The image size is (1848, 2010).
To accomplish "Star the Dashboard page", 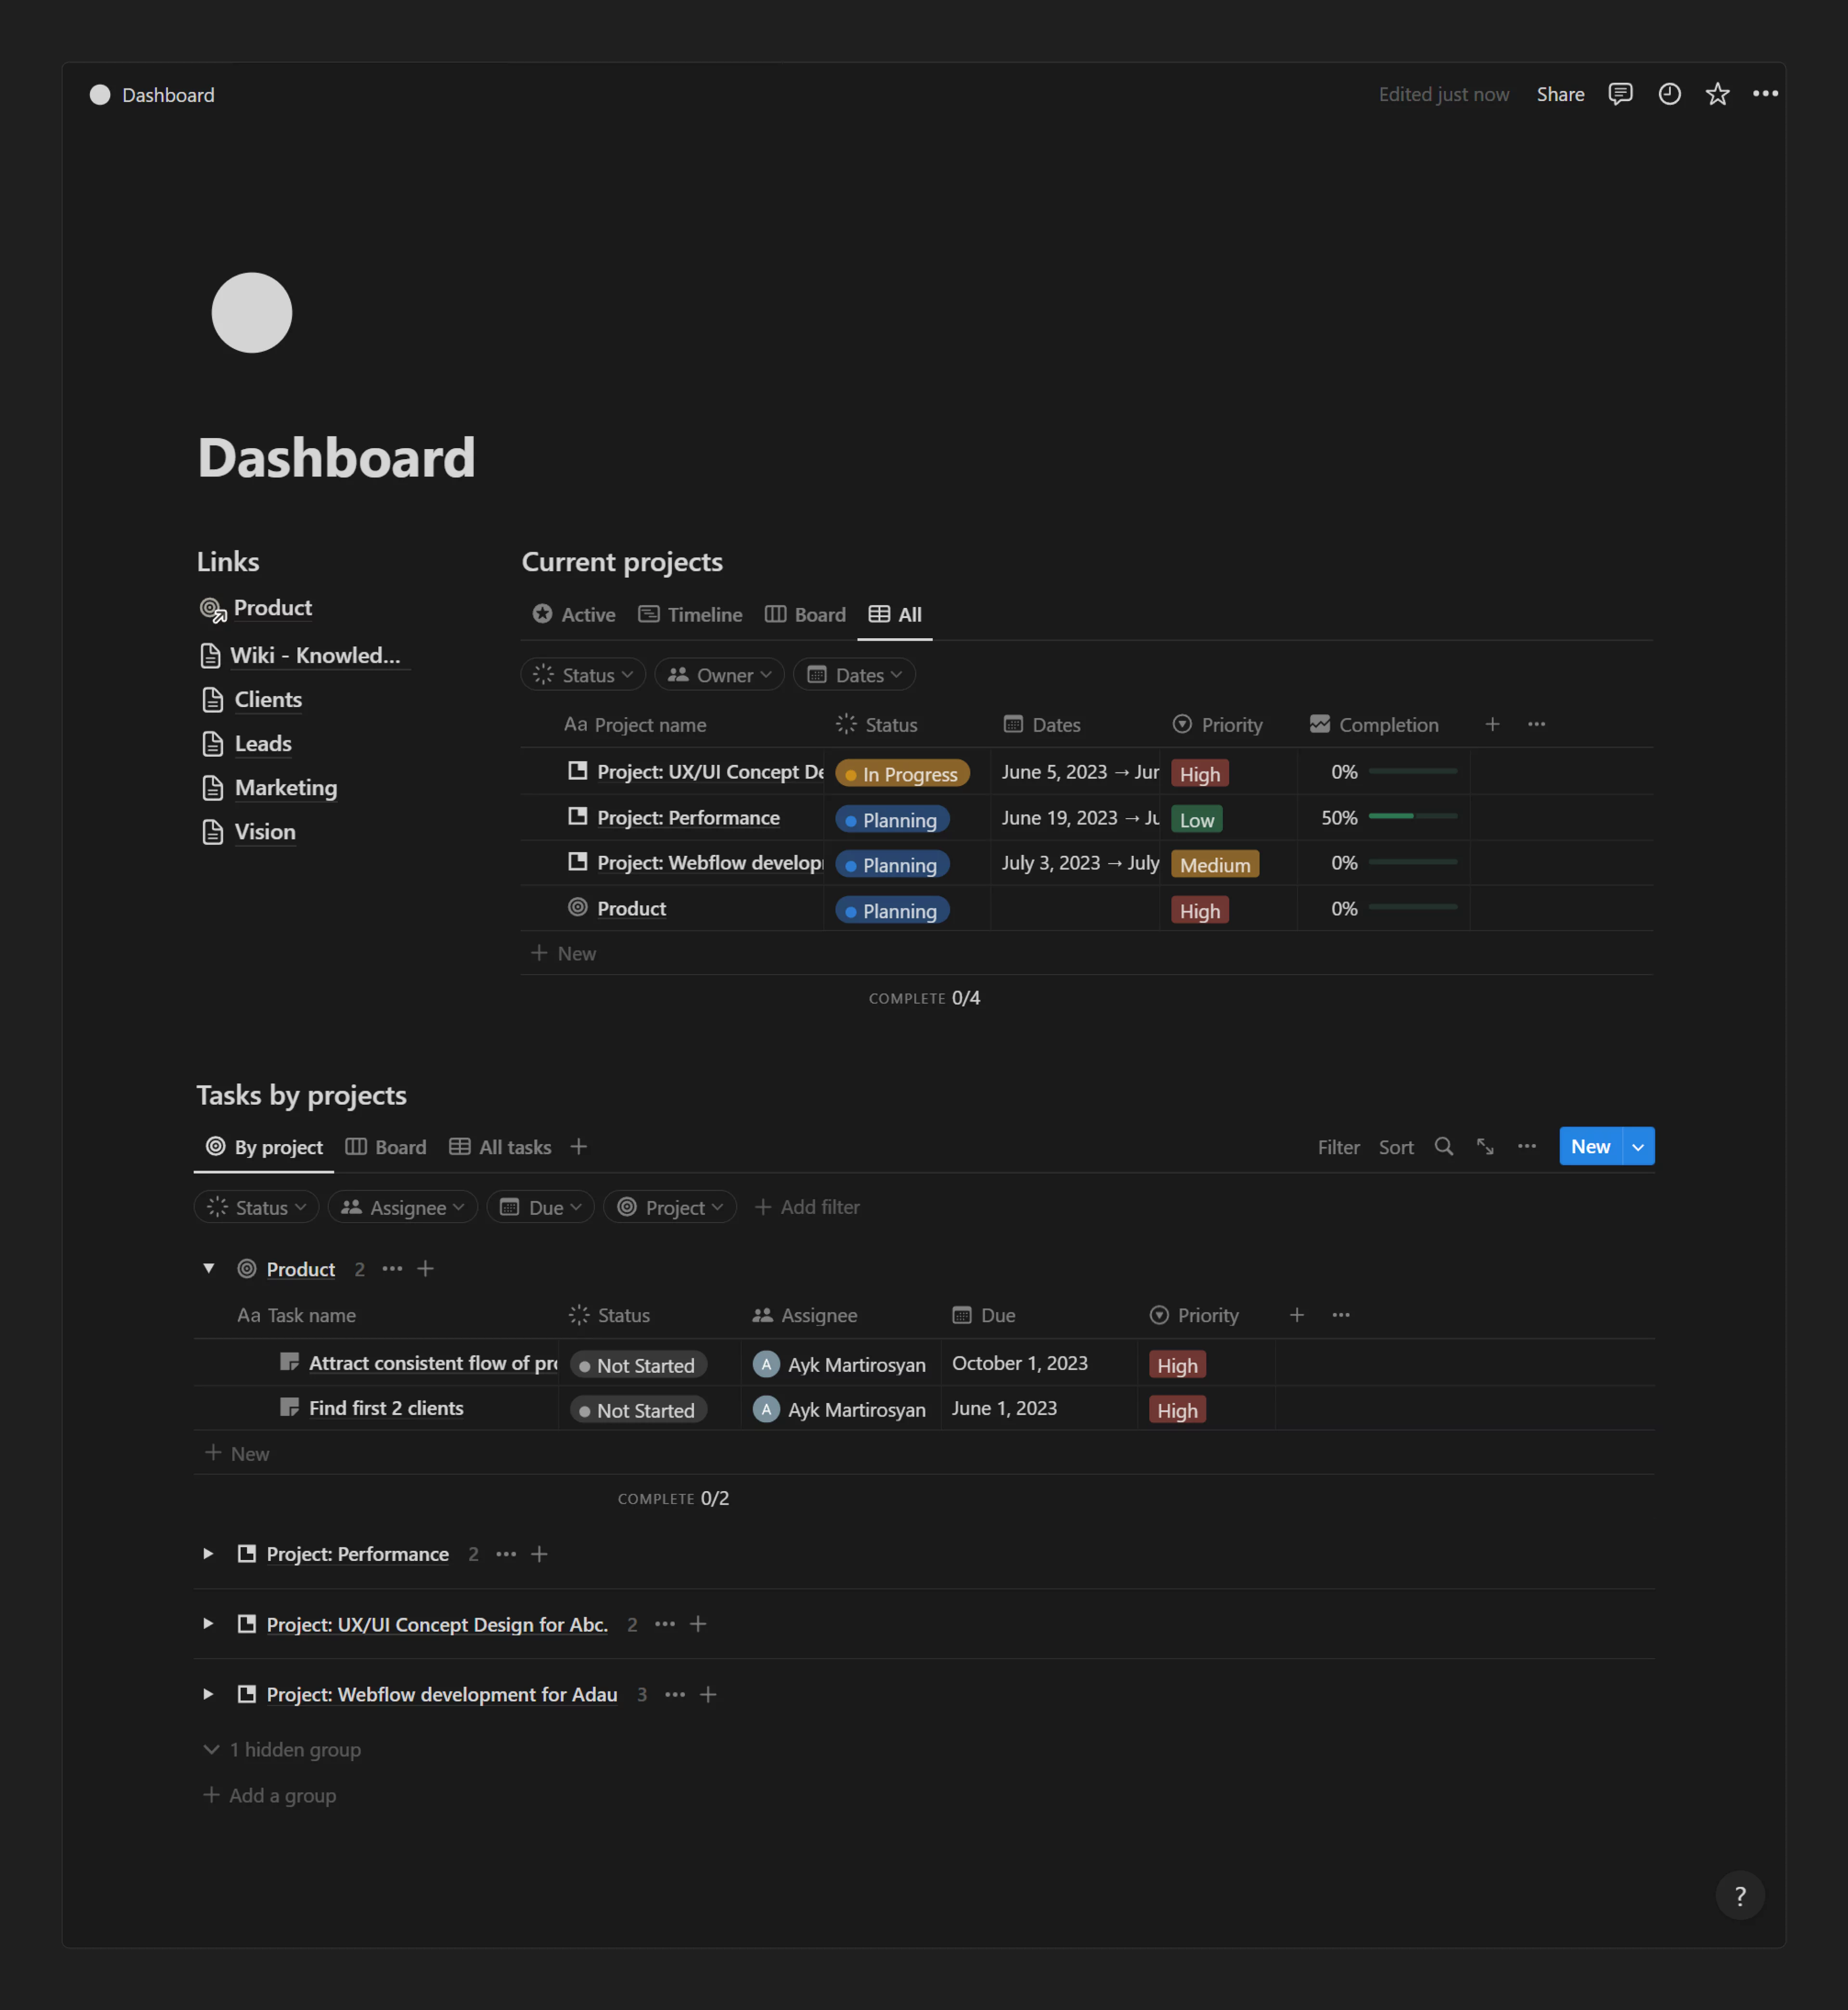I will 1717,94.
